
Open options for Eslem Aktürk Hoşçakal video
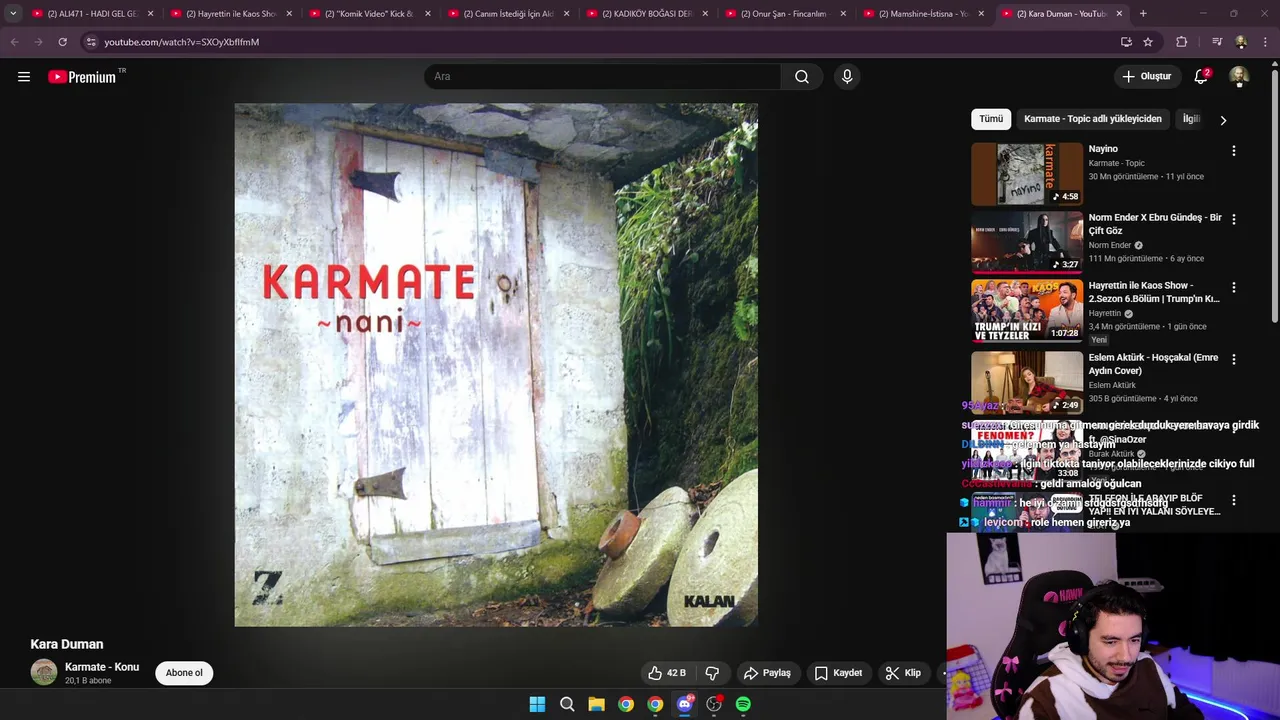pyautogui.click(x=1233, y=359)
